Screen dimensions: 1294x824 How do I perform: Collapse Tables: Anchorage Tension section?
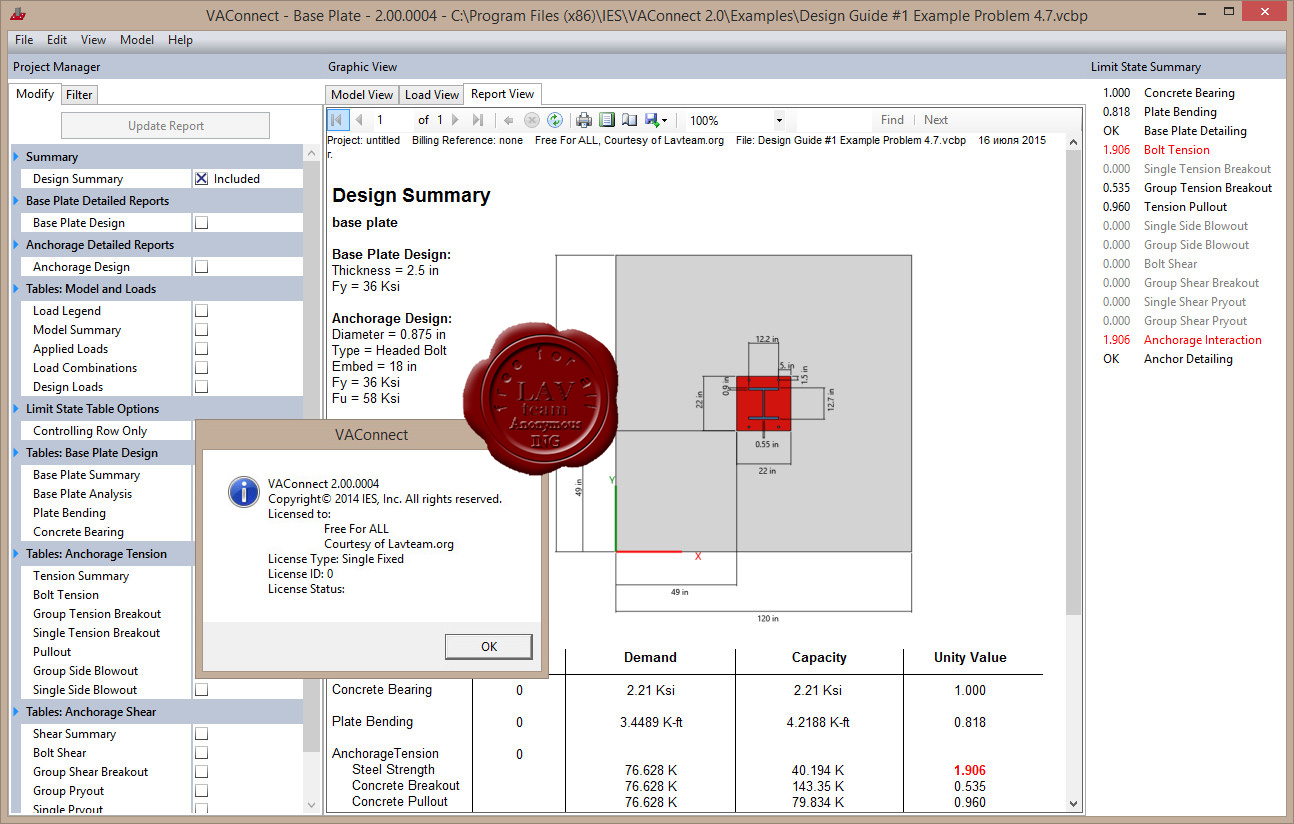click(16, 554)
